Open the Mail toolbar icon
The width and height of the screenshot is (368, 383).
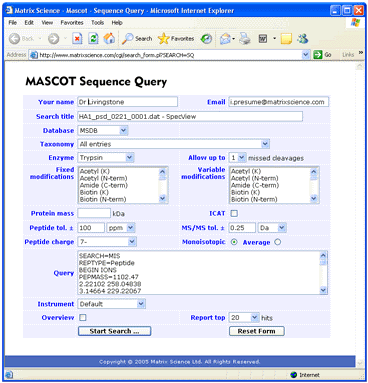225,39
